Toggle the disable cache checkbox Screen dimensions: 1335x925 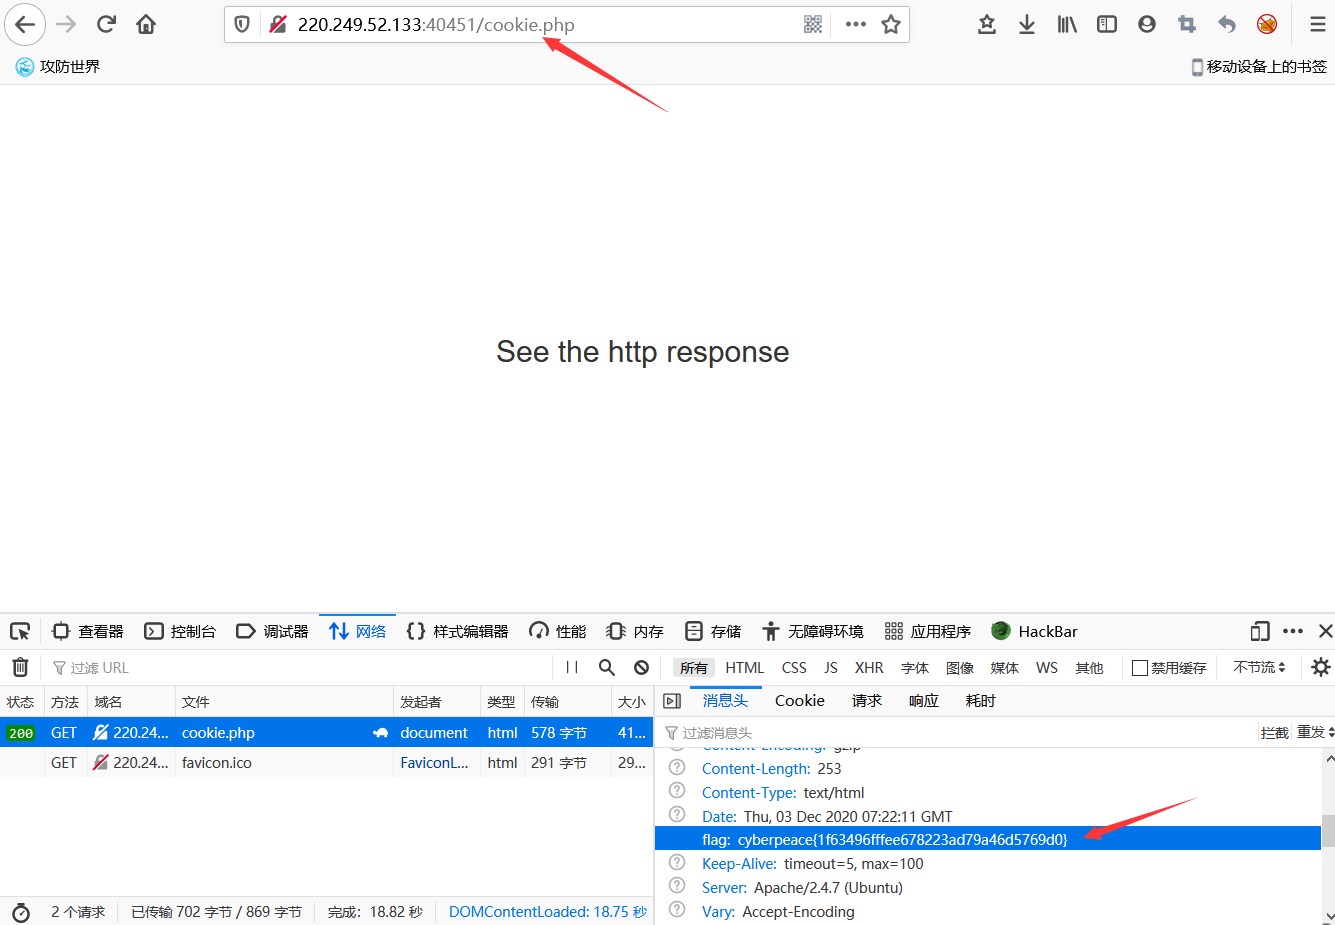click(1139, 668)
